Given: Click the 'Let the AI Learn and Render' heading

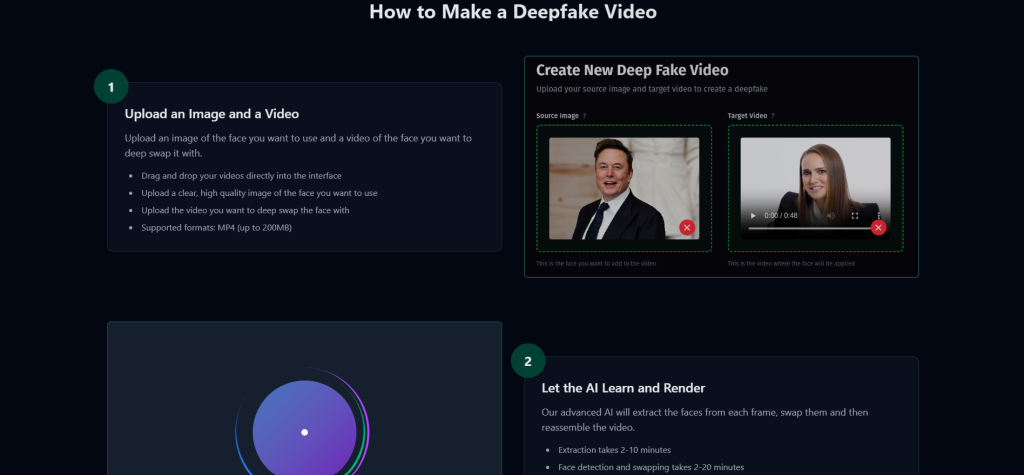Looking at the screenshot, I should (623, 388).
